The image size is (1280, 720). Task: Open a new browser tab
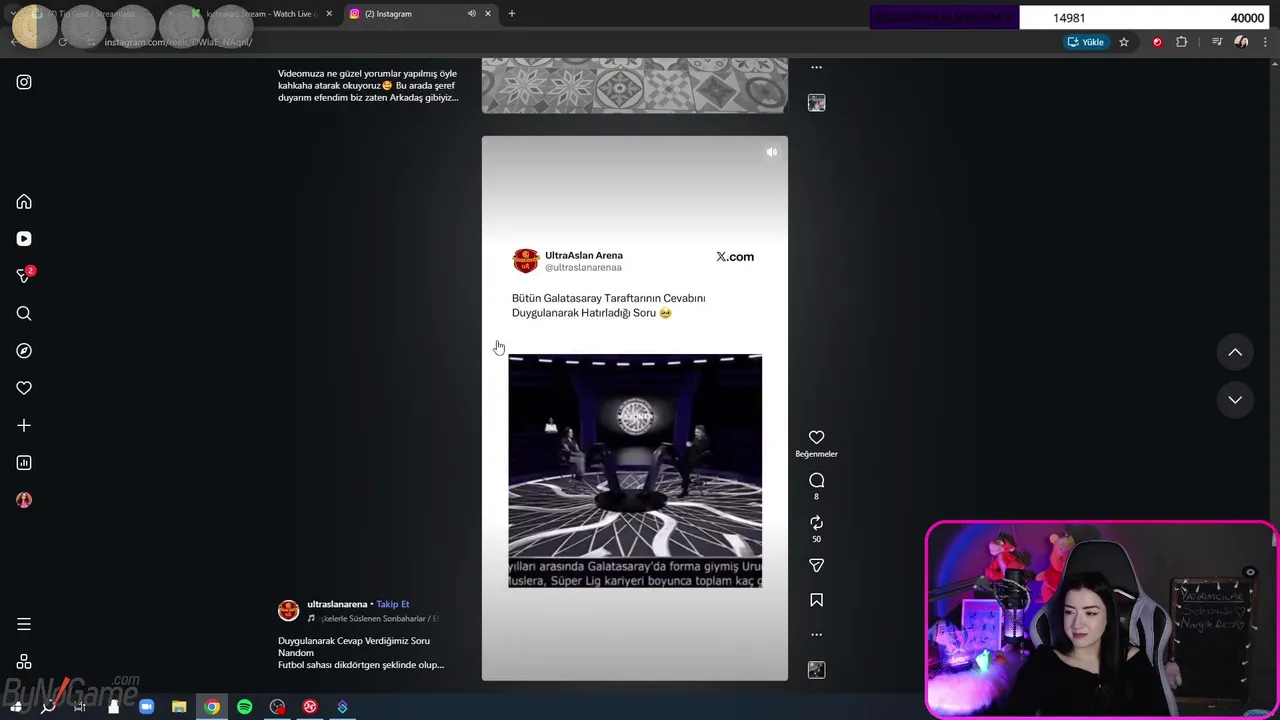(x=511, y=14)
